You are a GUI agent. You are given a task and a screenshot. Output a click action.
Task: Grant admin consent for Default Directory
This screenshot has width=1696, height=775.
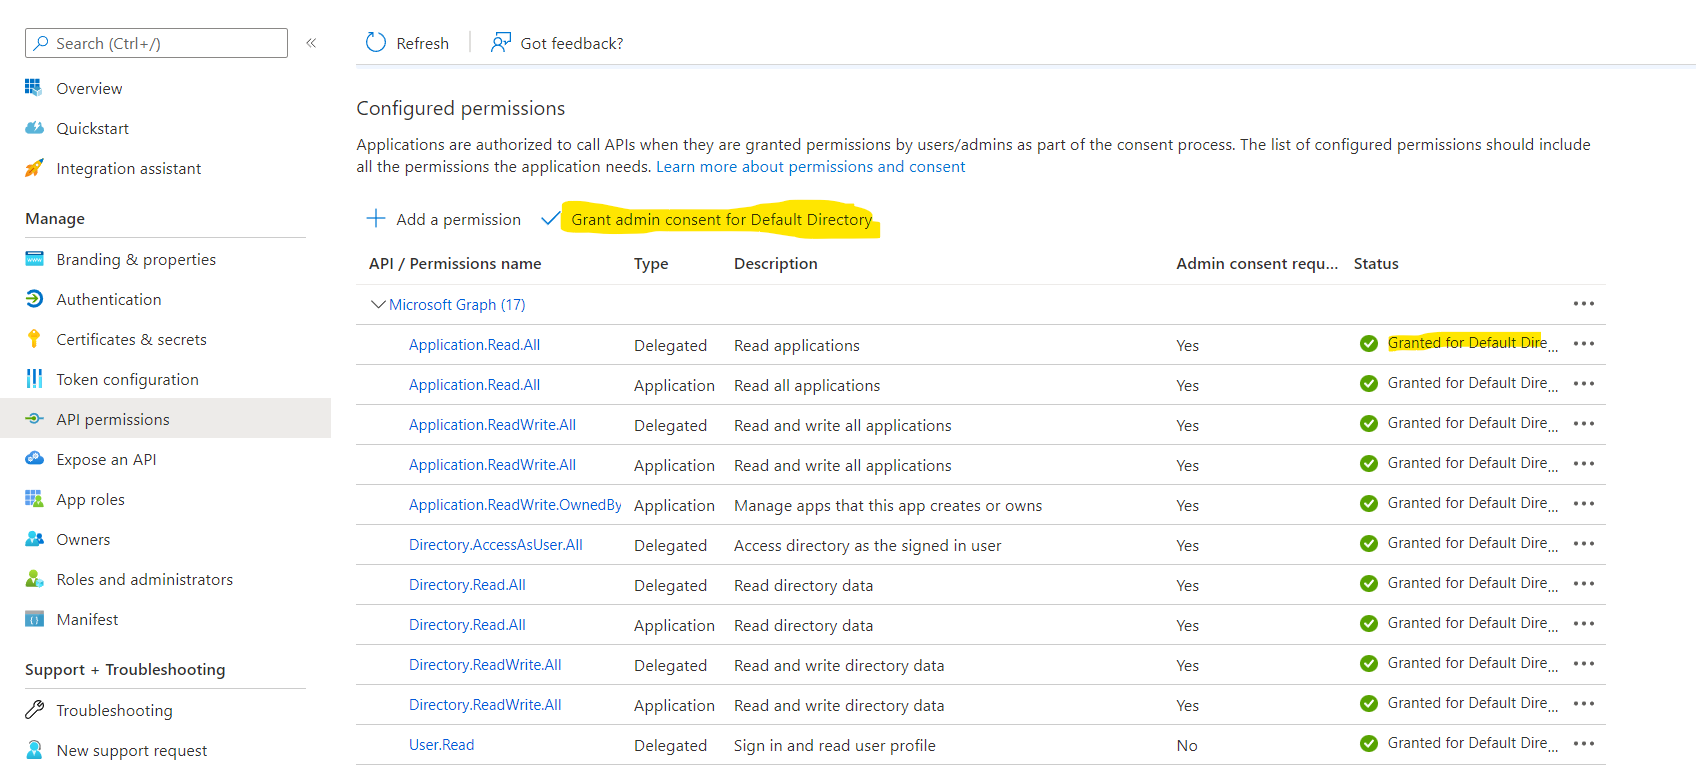click(x=720, y=219)
